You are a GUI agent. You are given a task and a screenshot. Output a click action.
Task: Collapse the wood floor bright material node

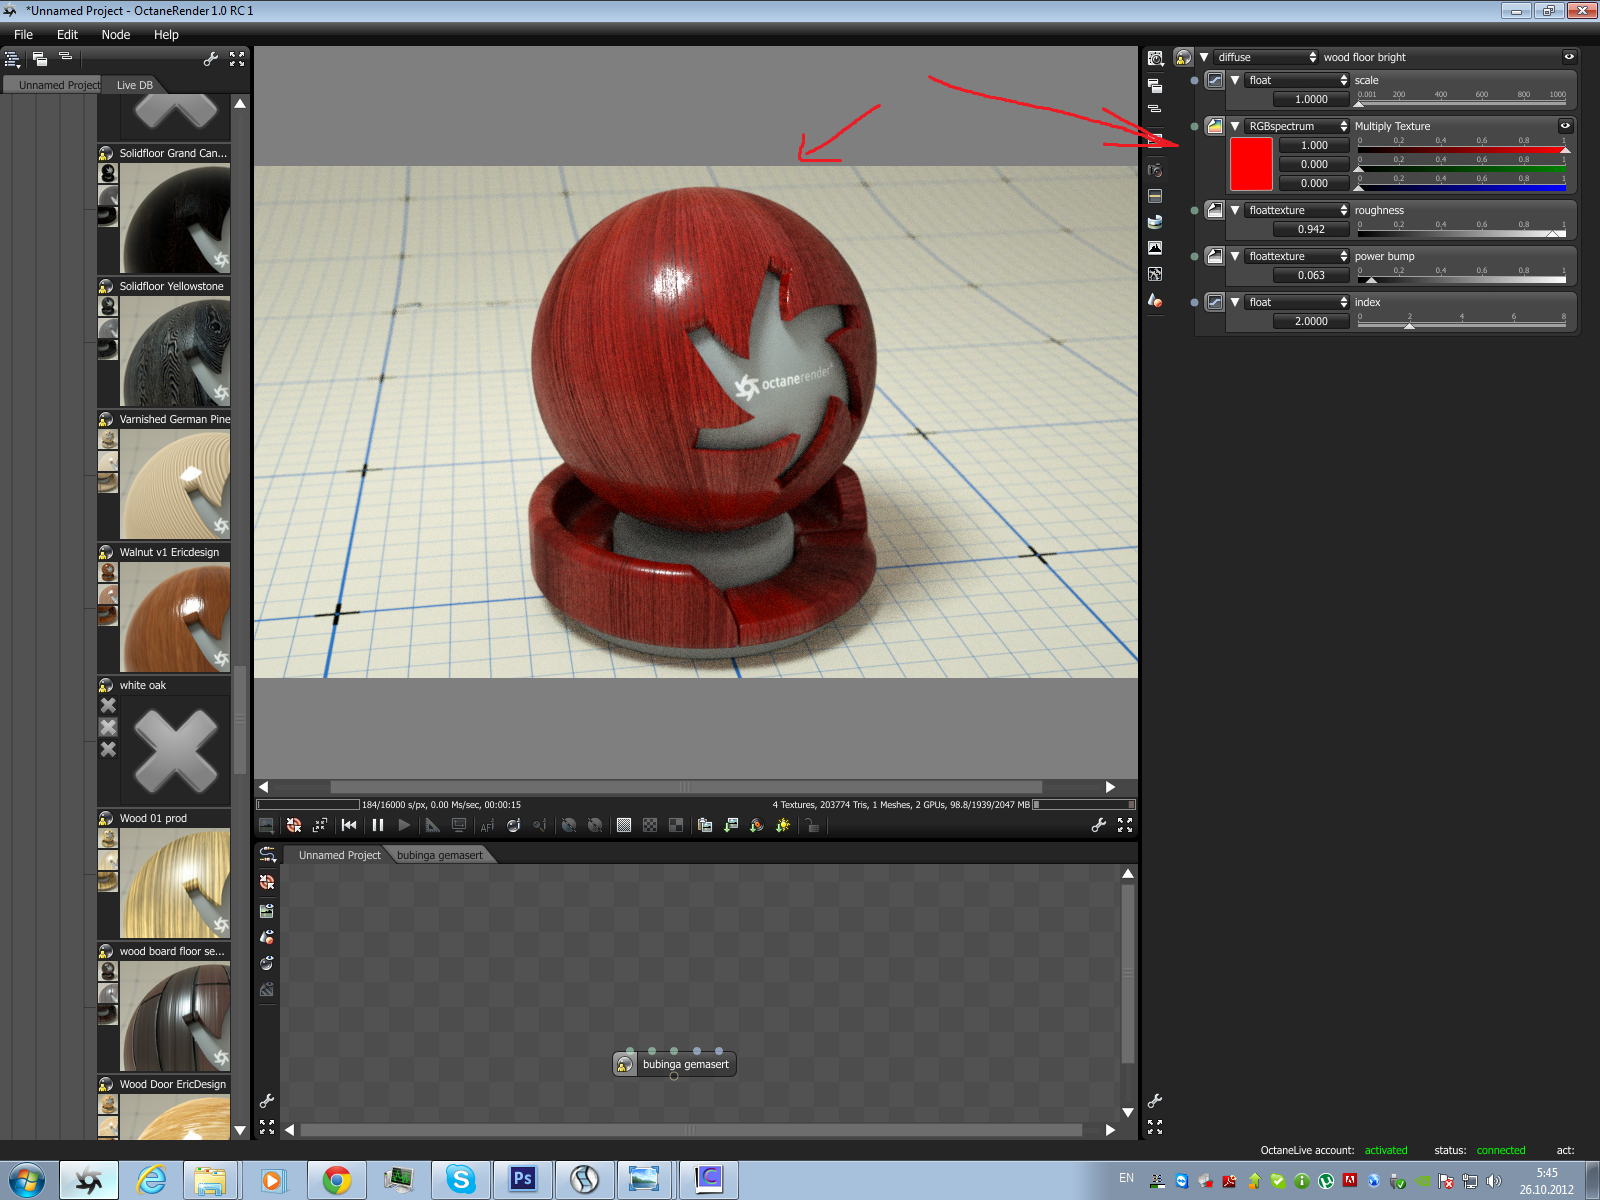tap(1204, 57)
